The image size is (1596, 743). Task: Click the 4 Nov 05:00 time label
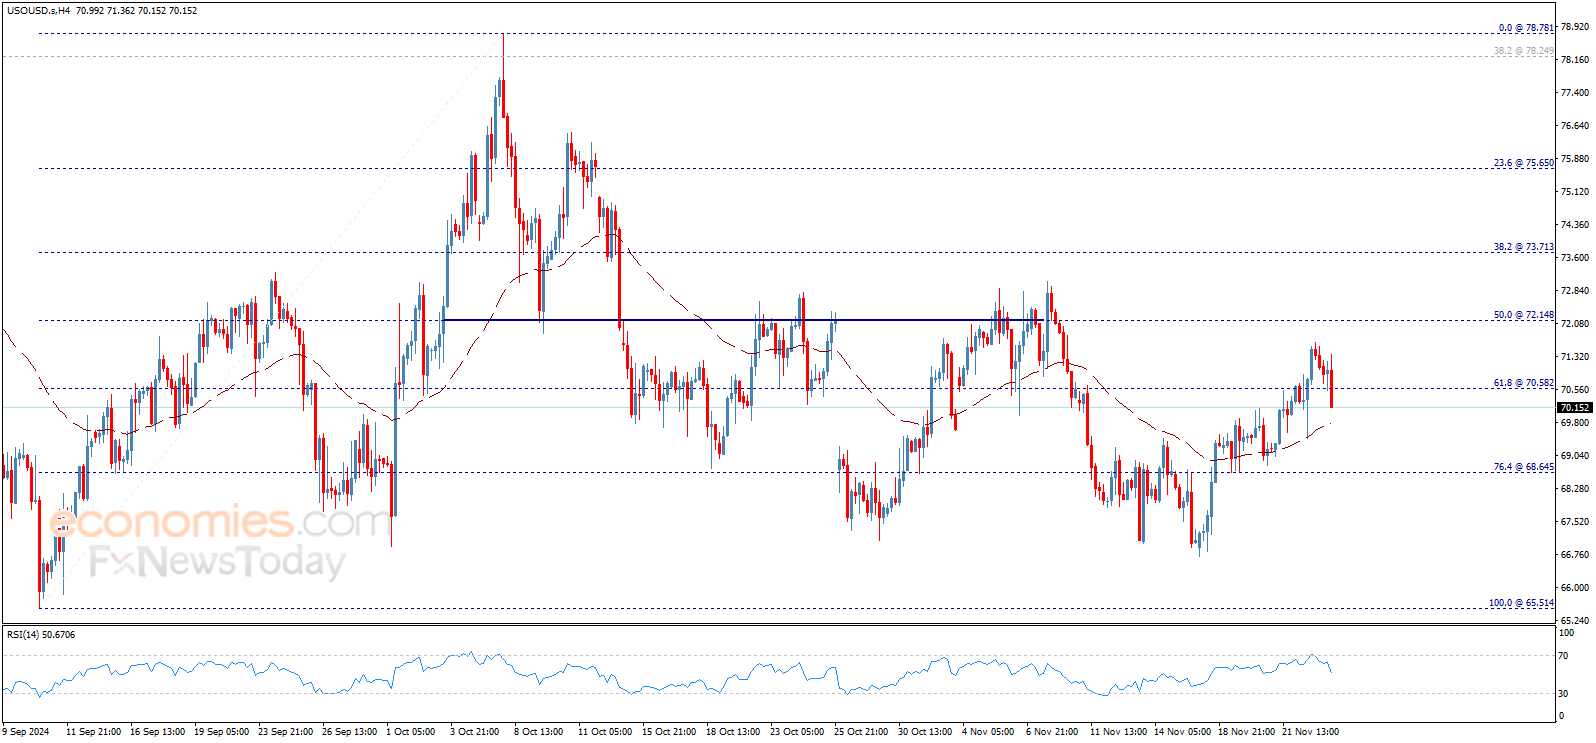tap(988, 732)
